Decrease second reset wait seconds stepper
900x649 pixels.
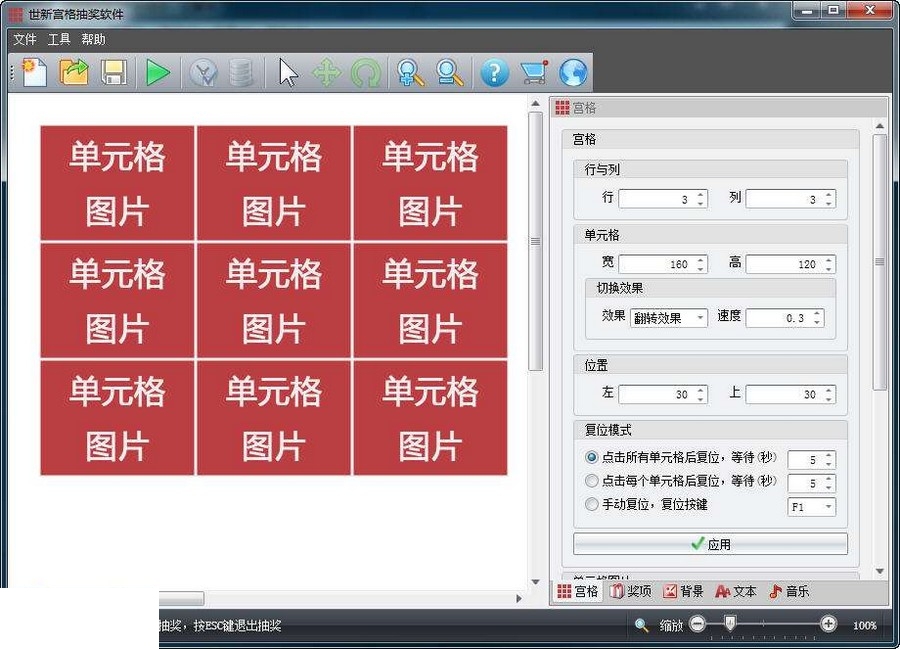click(x=829, y=487)
